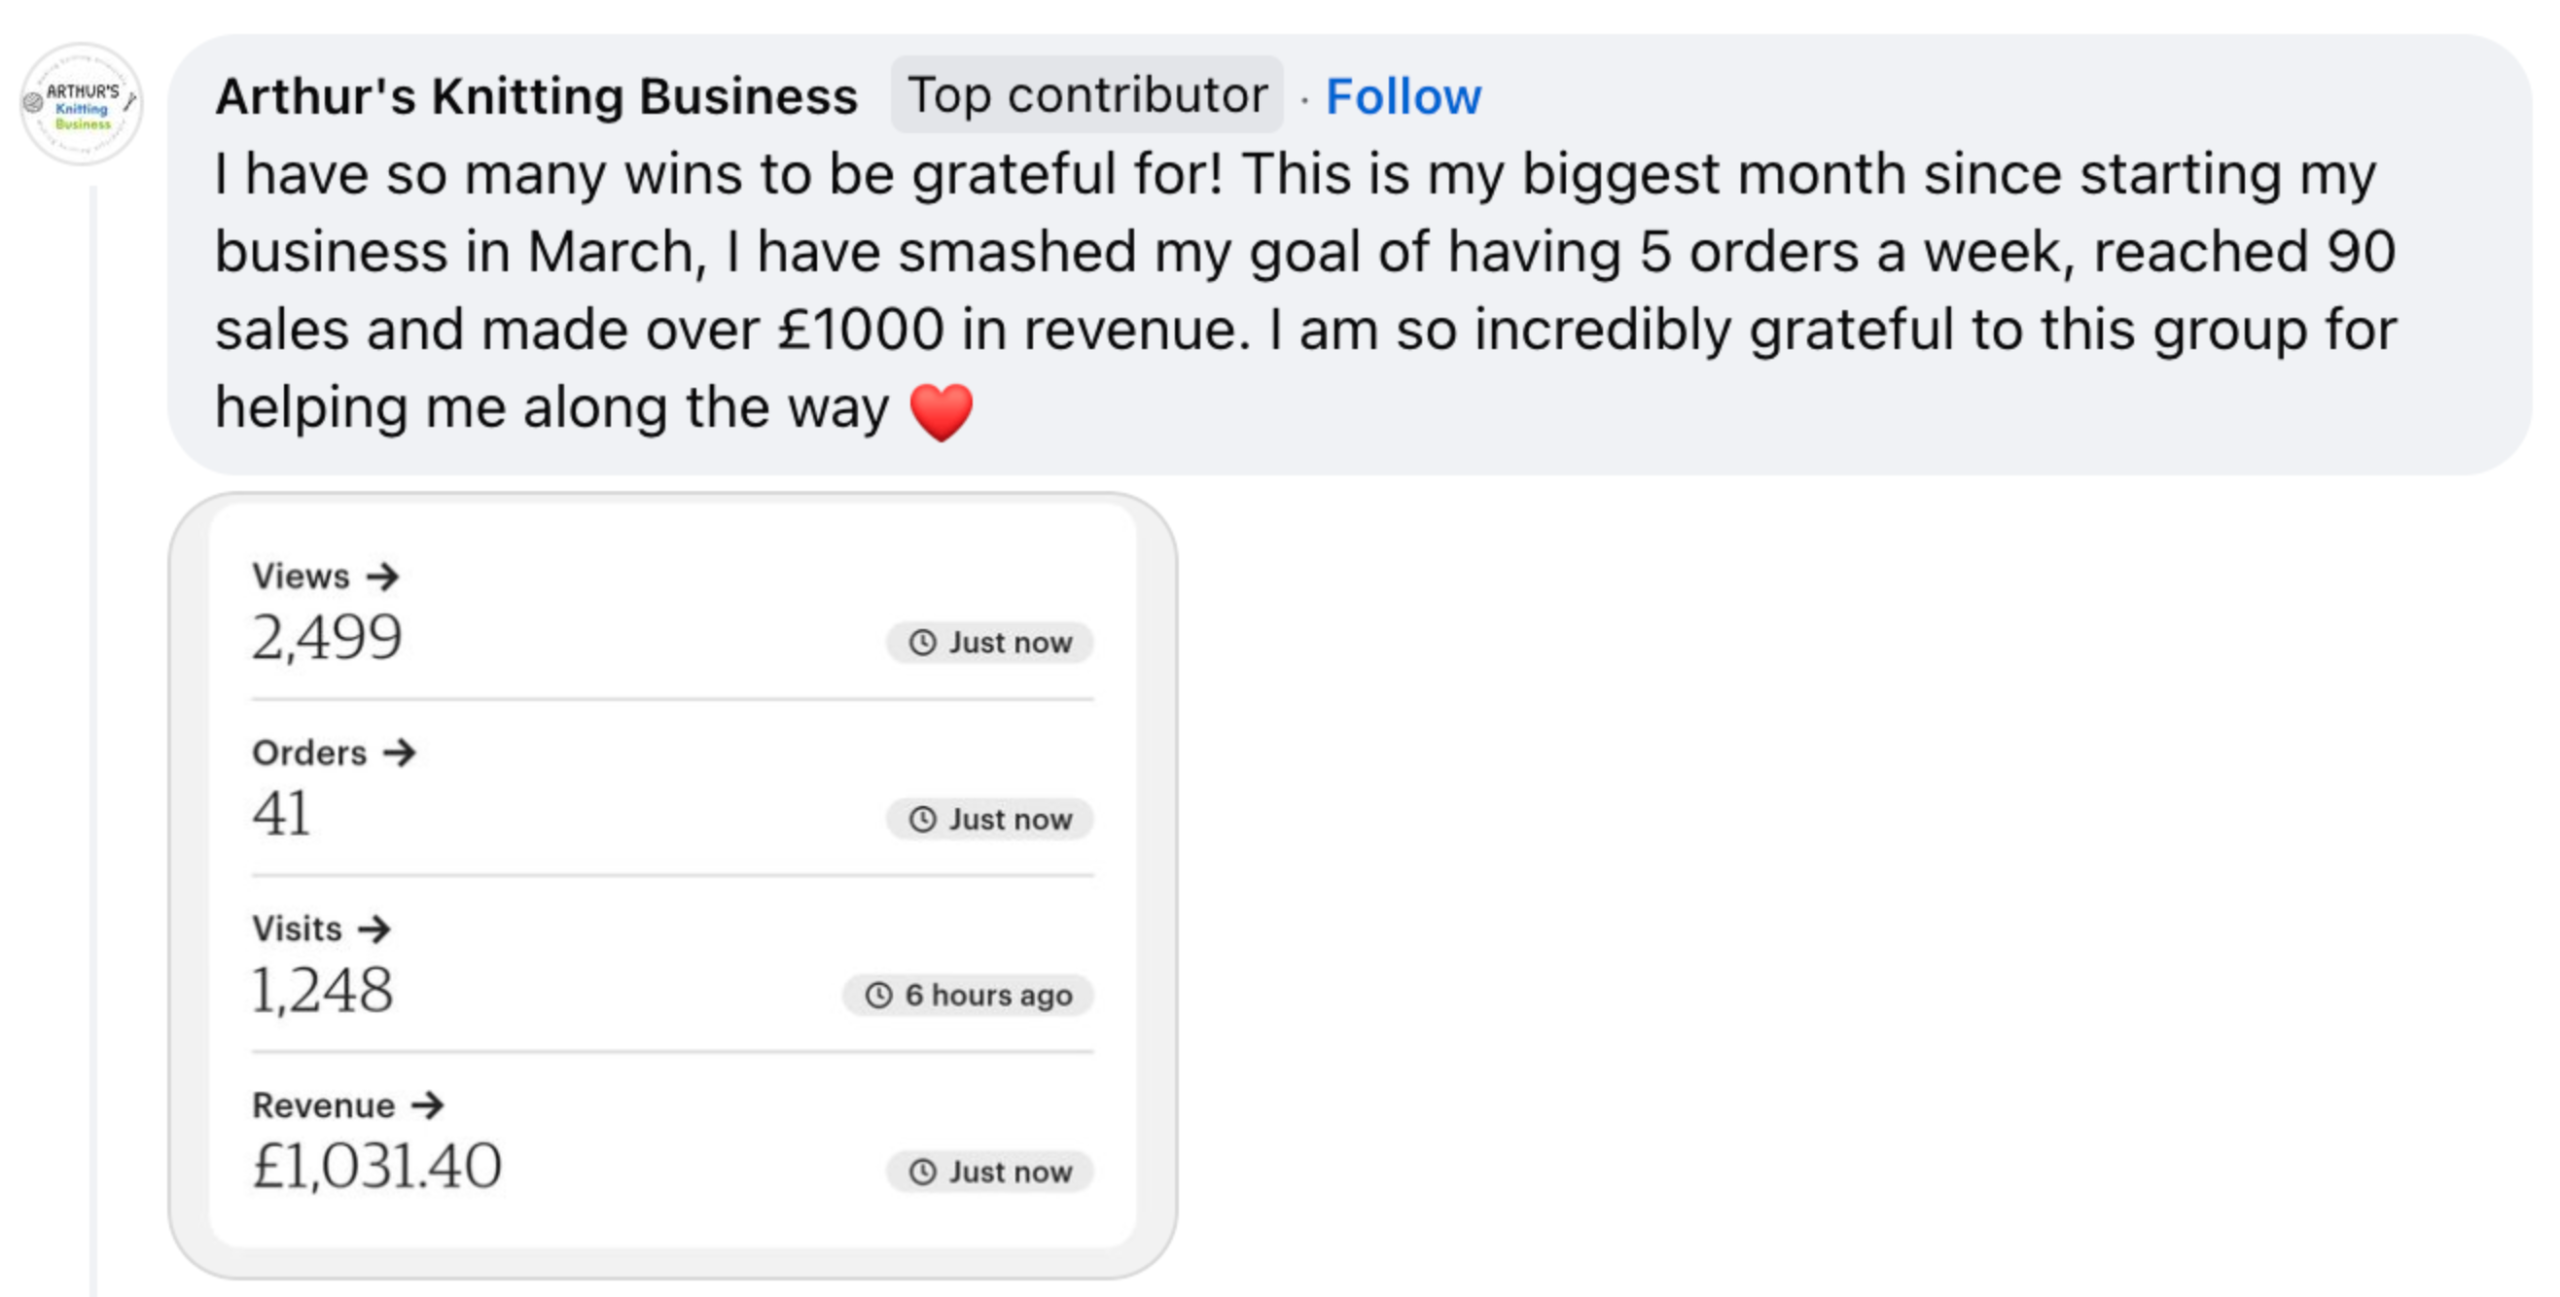The image size is (2560, 1297).
Task: Click the red heart emoji in the comment
Action: 940,411
